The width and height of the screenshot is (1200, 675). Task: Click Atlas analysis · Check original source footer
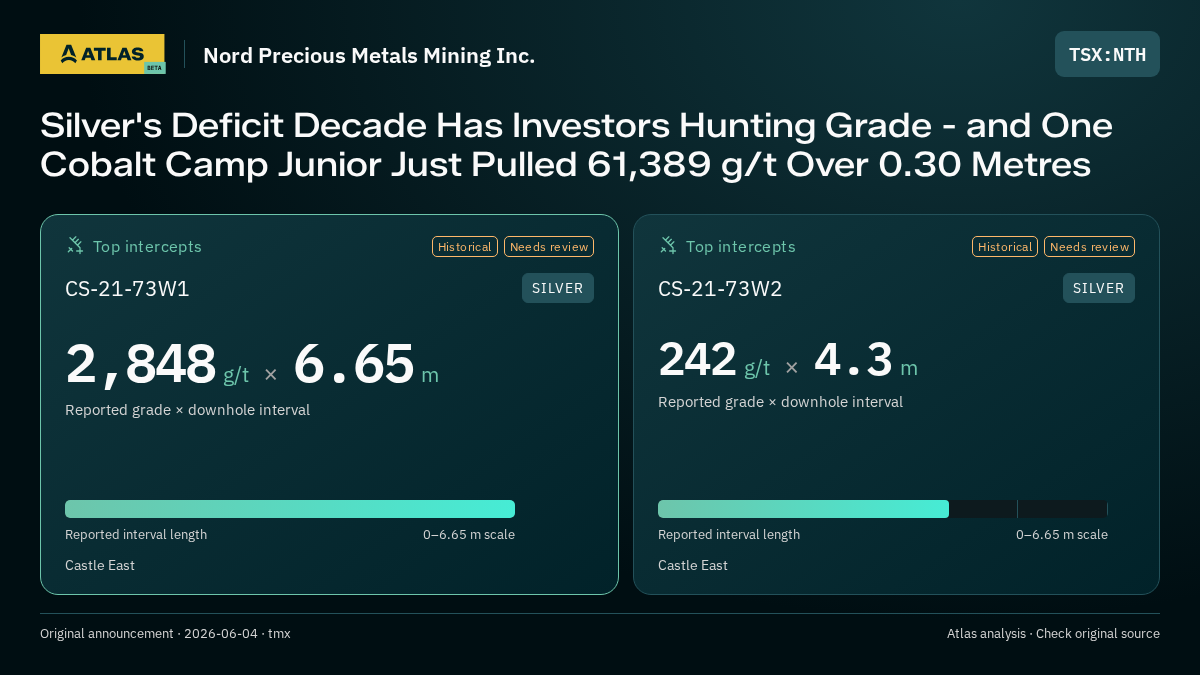tap(1053, 633)
